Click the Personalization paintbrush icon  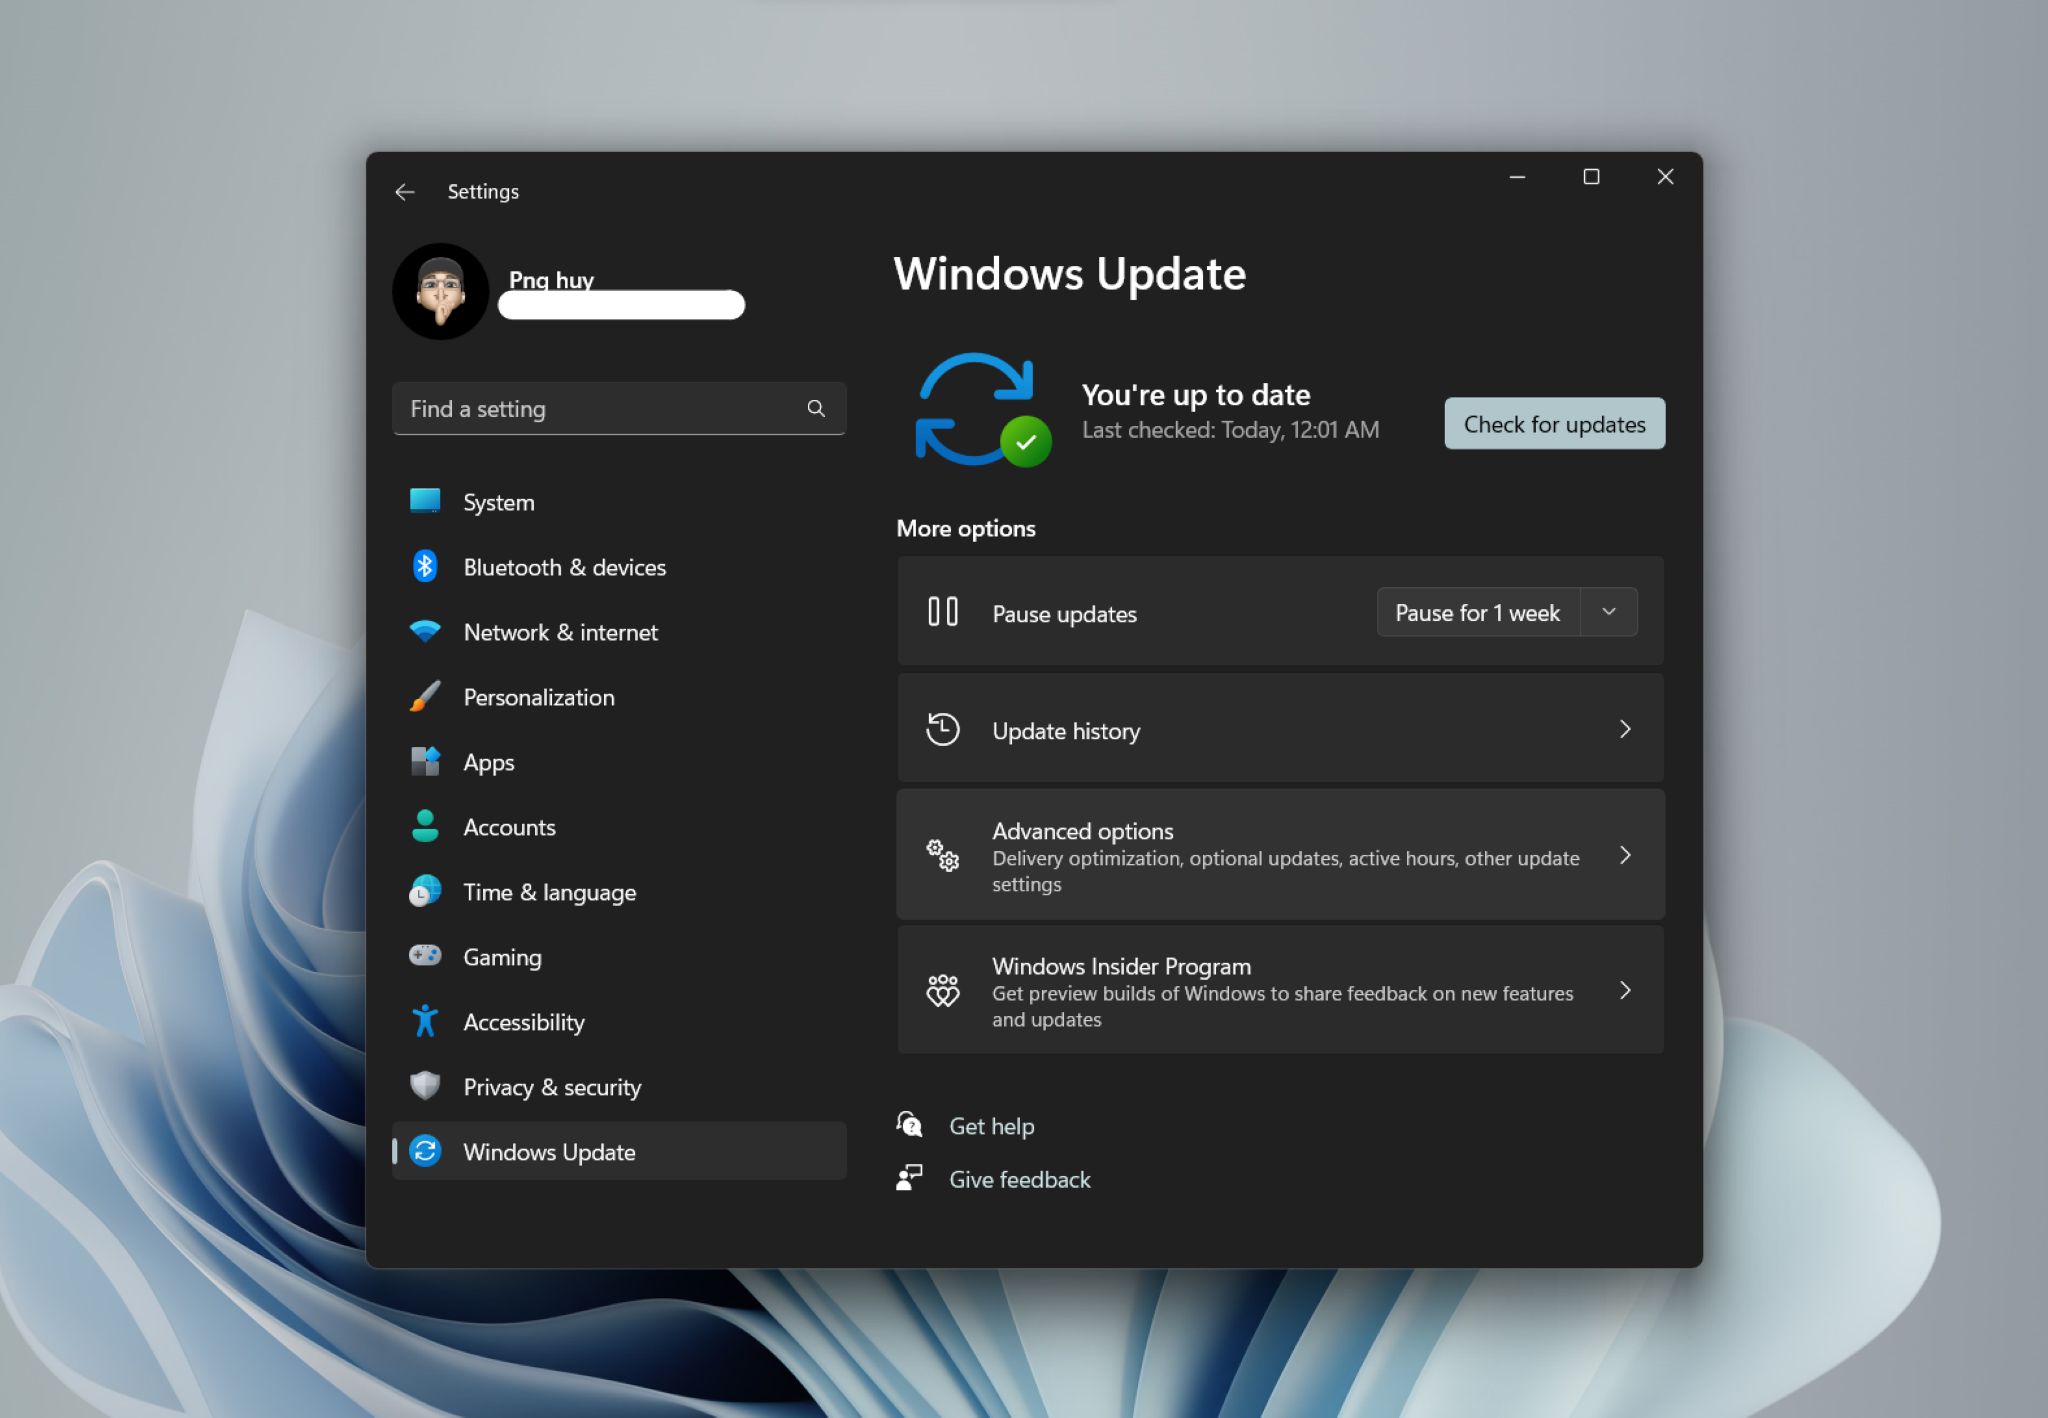coord(425,696)
